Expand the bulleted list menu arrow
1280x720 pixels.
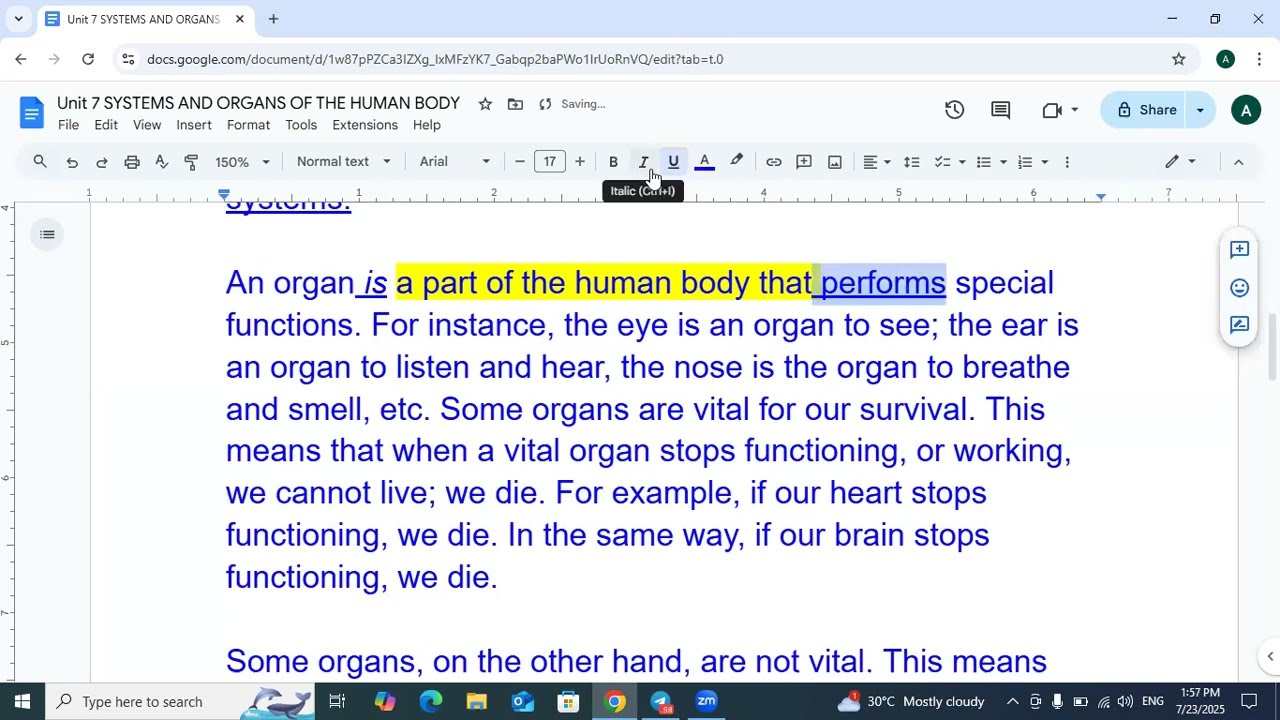1003,162
